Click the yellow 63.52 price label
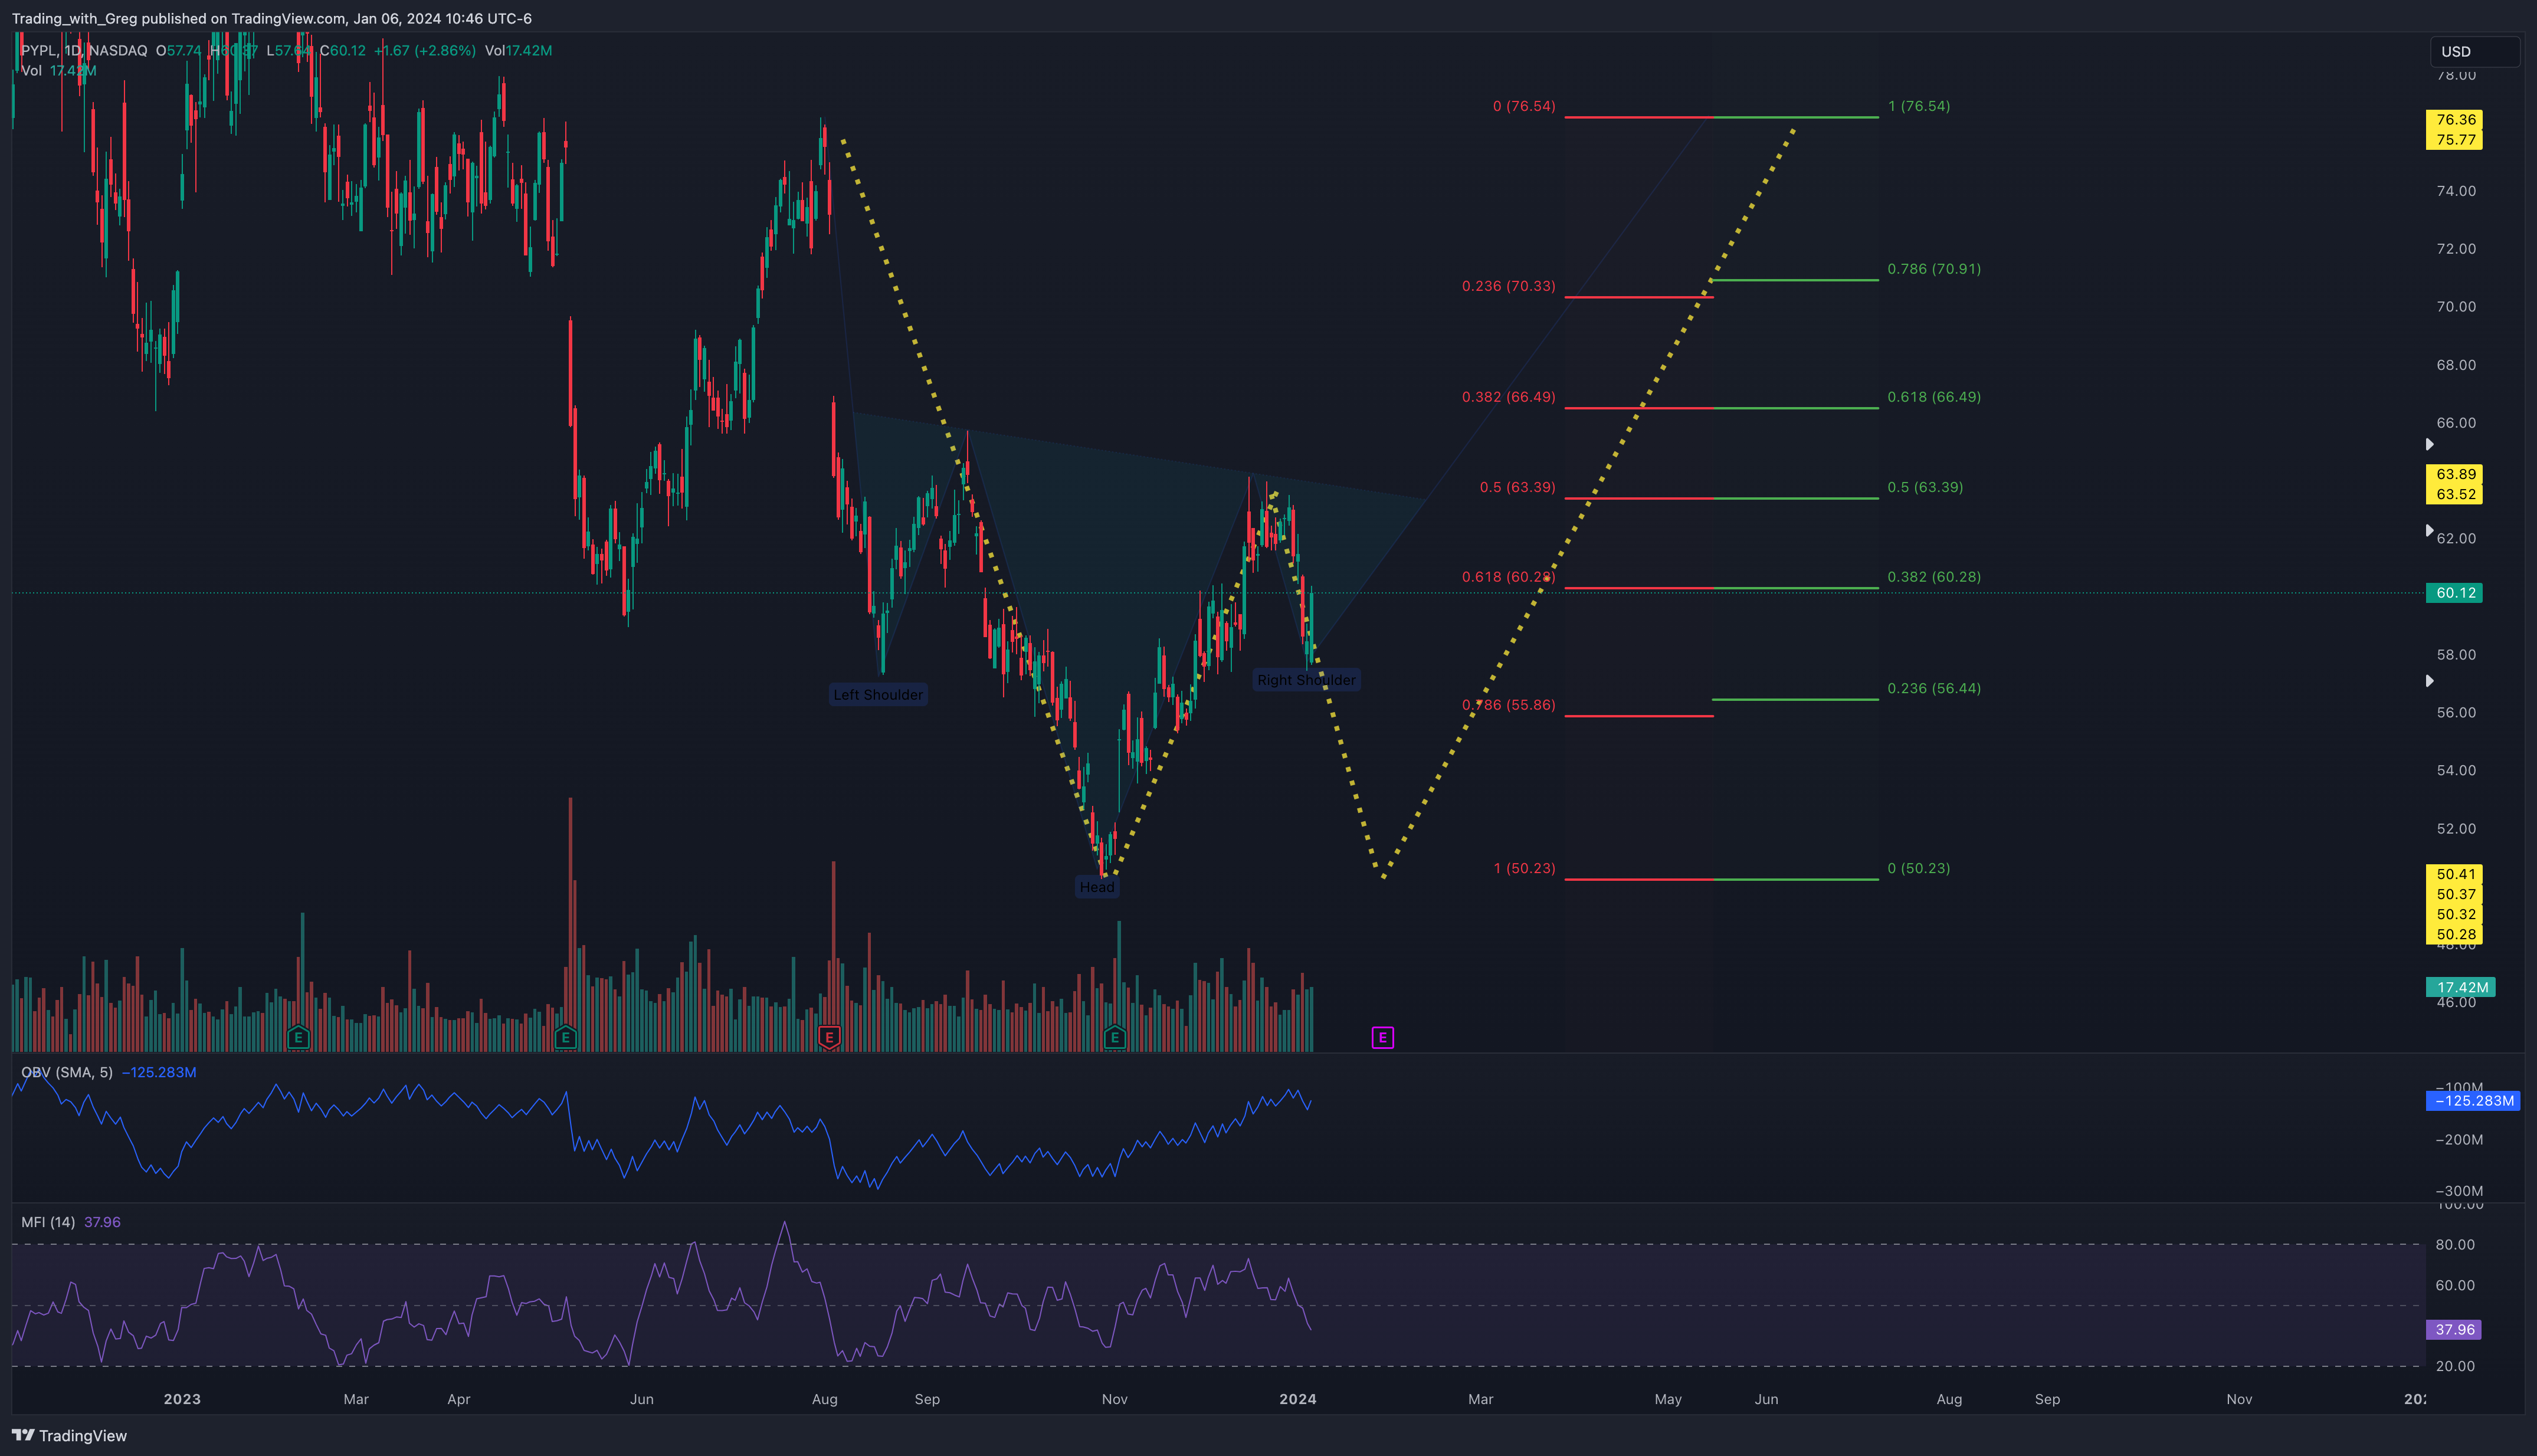The height and width of the screenshot is (1456, 2537). point(2454,494)
